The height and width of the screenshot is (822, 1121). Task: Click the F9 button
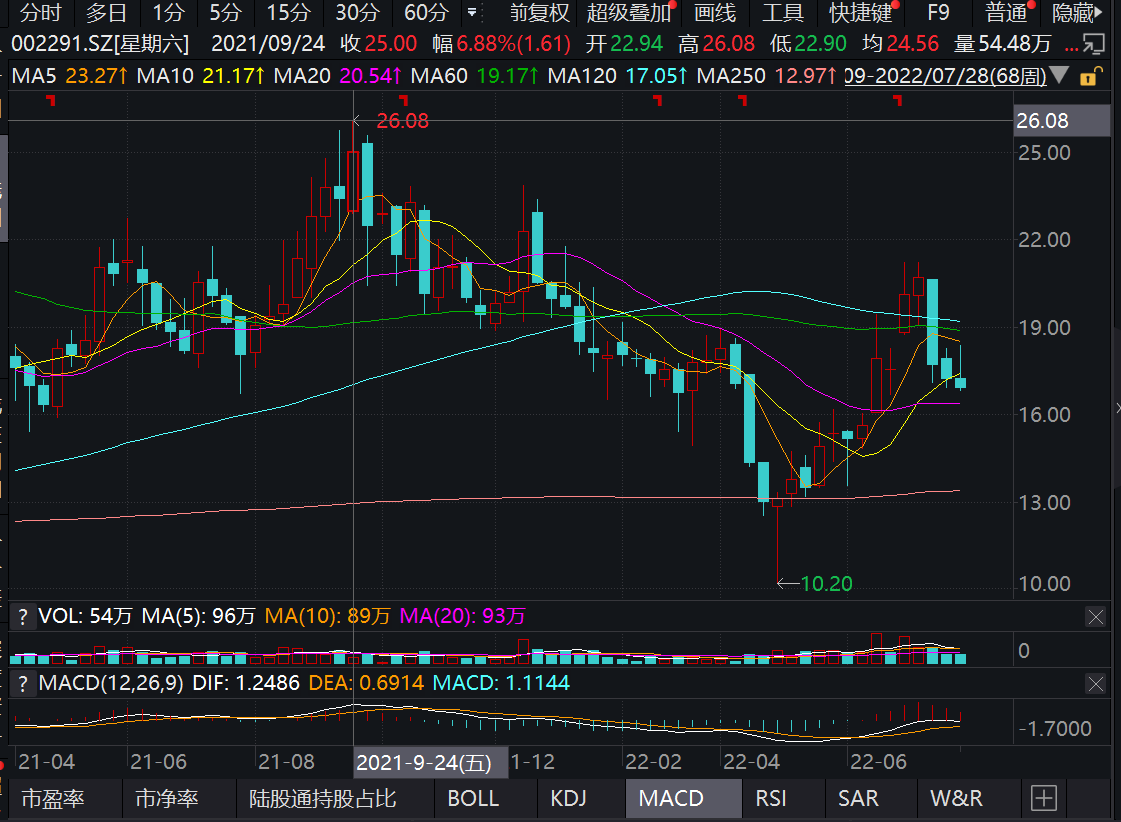(938, 12)
